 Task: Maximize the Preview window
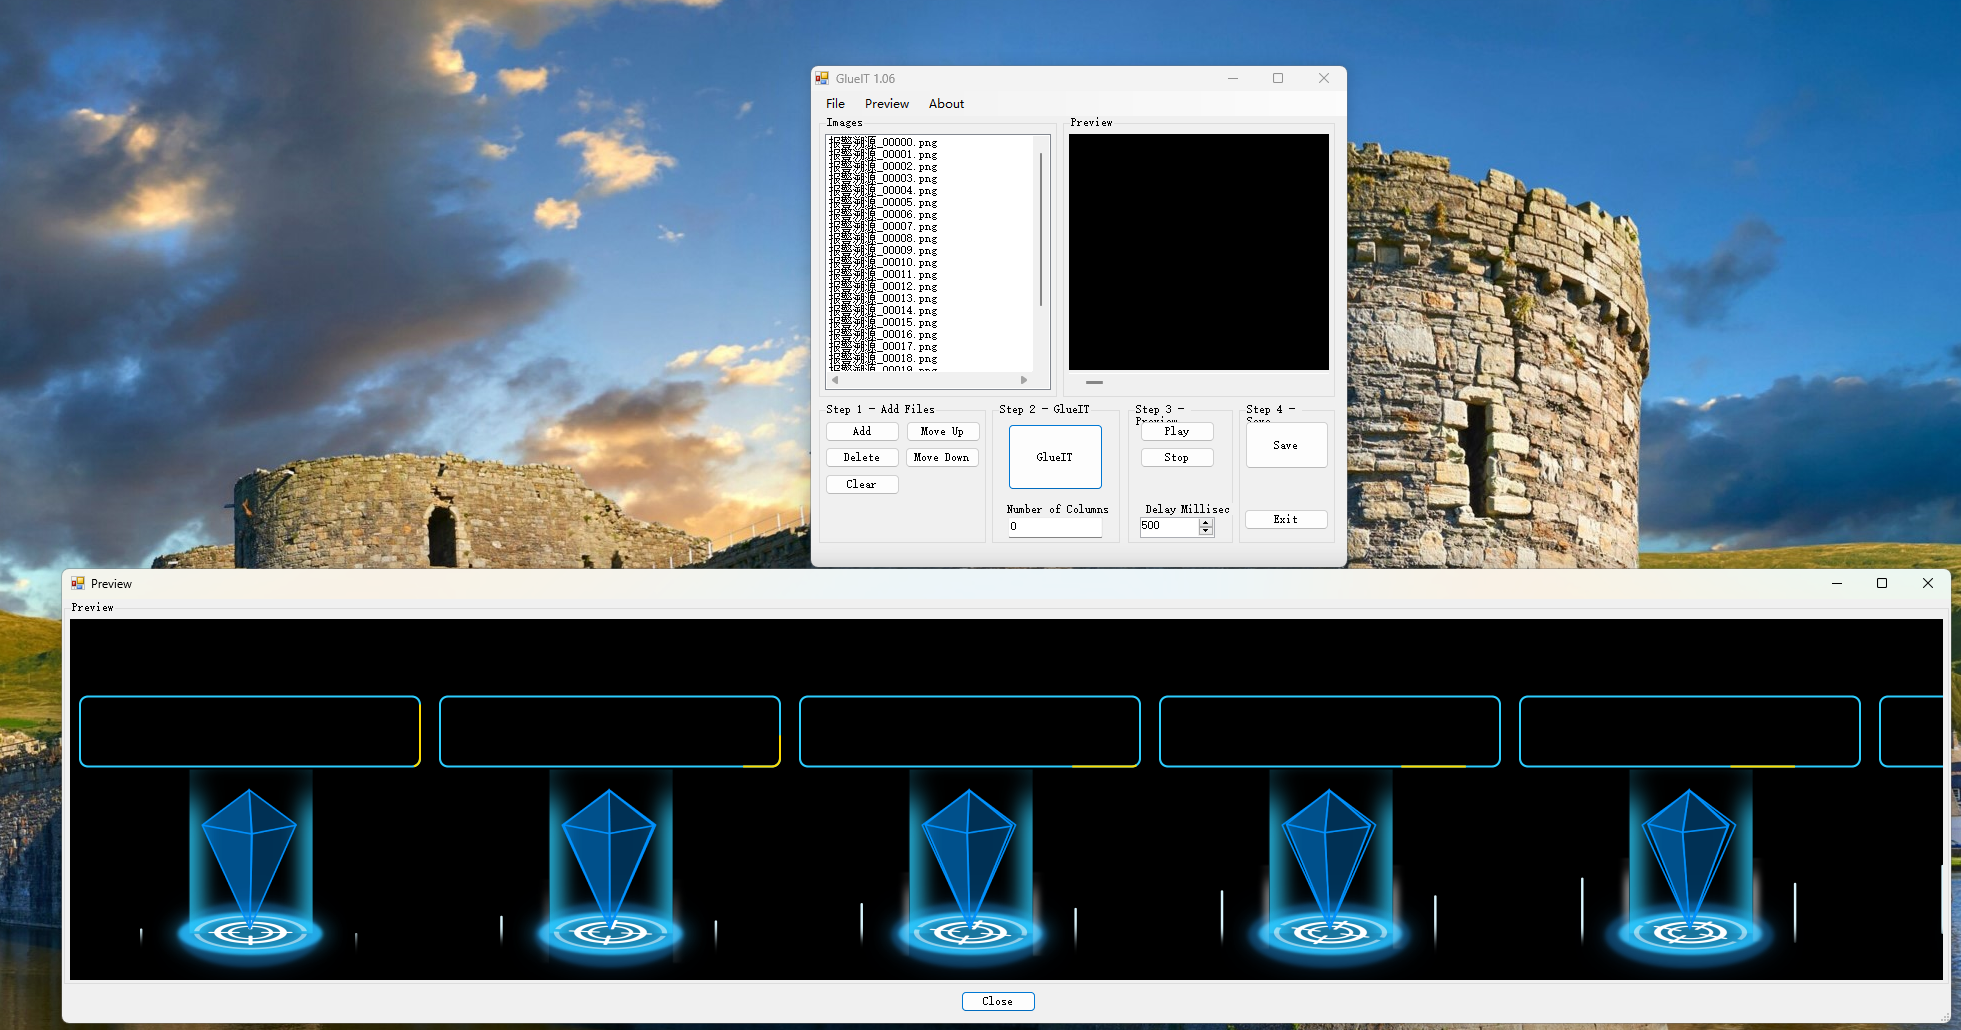1882,583
